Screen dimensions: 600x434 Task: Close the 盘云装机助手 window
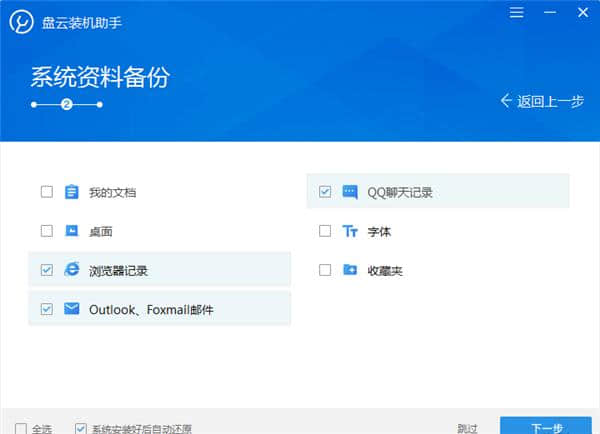(x=583, y=12)
